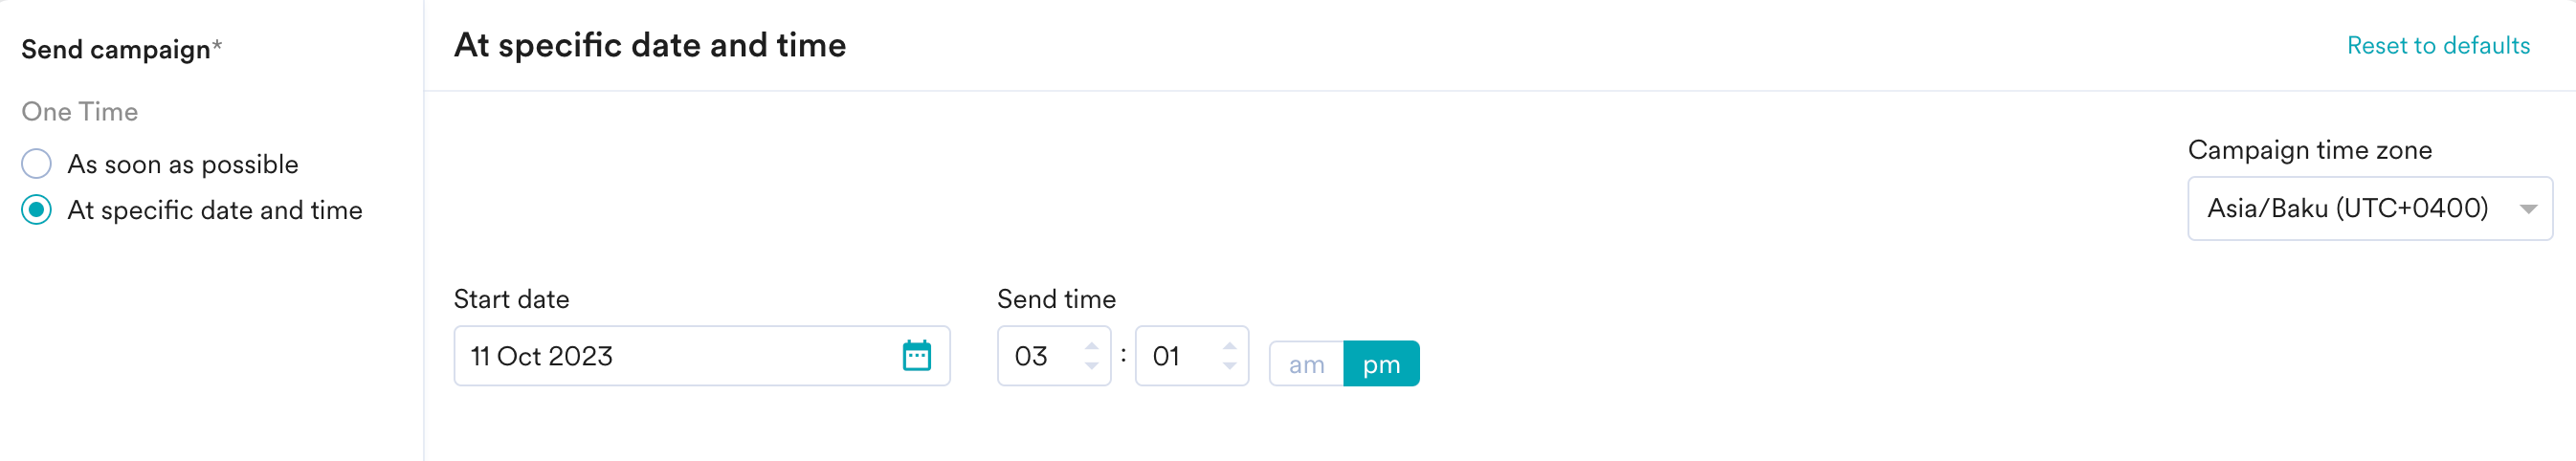Click the hour decrement down arrow

coord(1091,367)
